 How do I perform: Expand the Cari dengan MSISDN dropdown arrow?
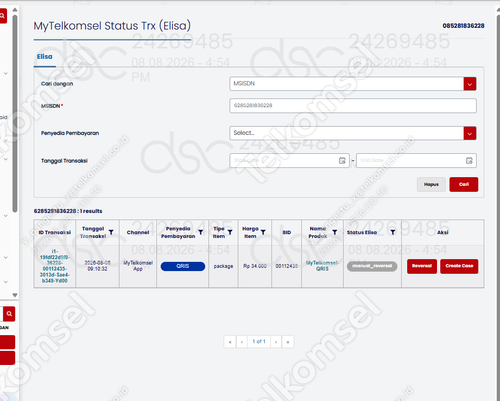(x=470, y=84)
